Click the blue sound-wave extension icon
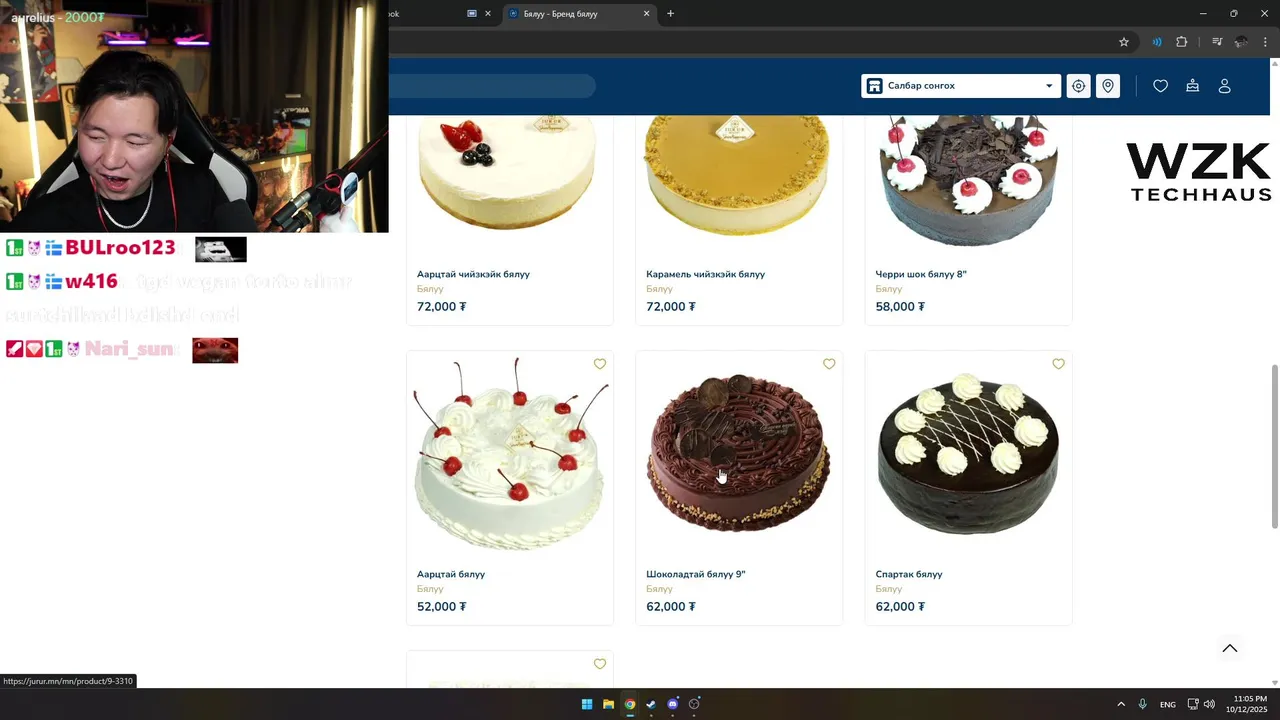Viewport: 1280px width, 720px height. click(x=1157, y=42)
